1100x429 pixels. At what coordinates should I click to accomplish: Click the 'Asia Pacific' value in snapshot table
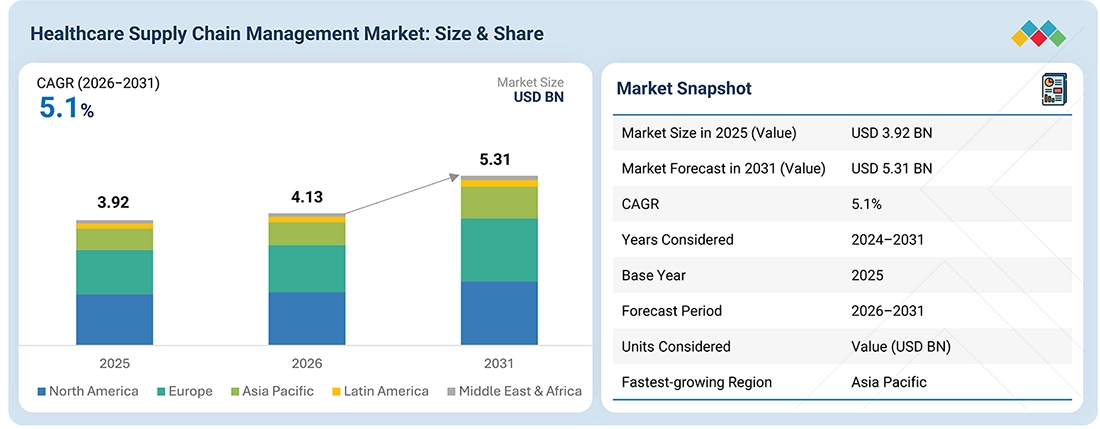pyautogui.click(x=889, y=382)
